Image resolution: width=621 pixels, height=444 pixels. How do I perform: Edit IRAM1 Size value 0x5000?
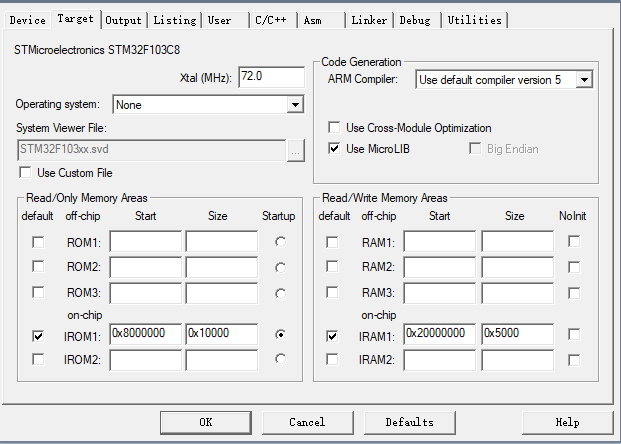click(x=518, y=334)
